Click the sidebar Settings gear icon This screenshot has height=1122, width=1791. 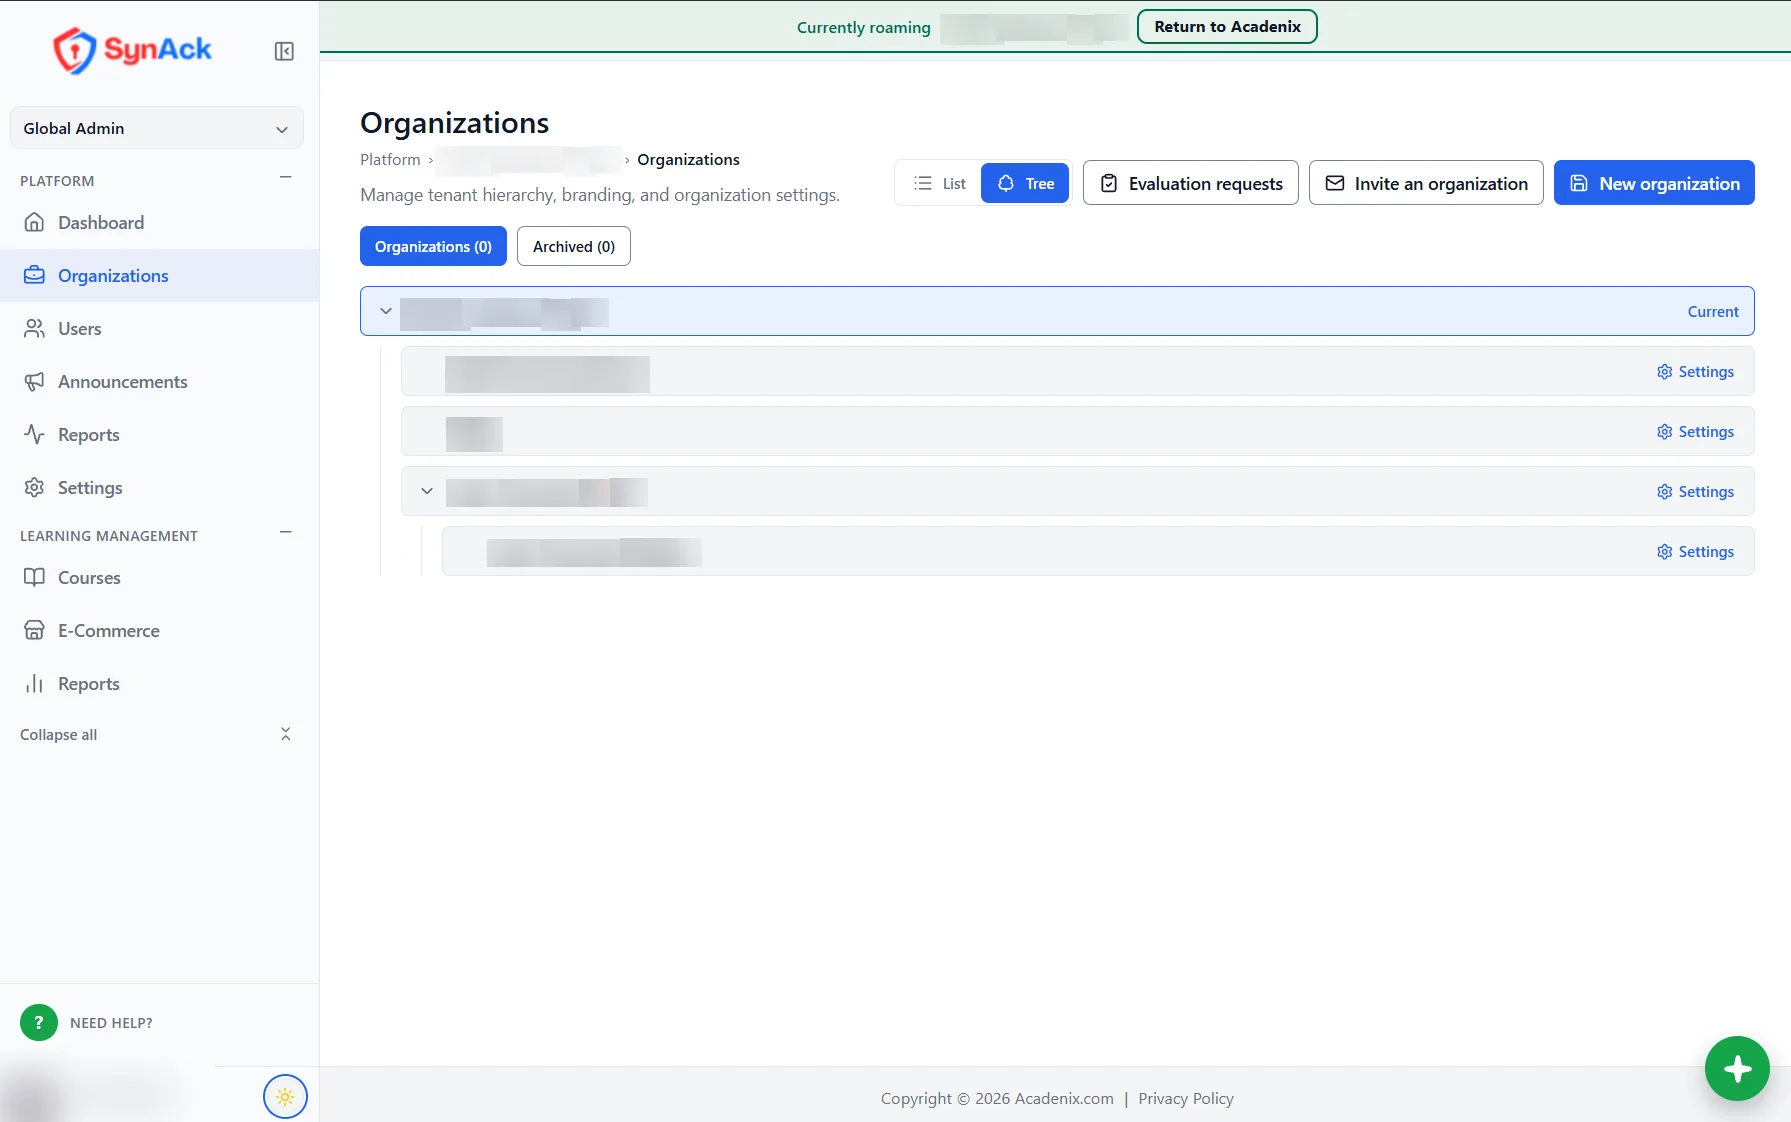34,487
